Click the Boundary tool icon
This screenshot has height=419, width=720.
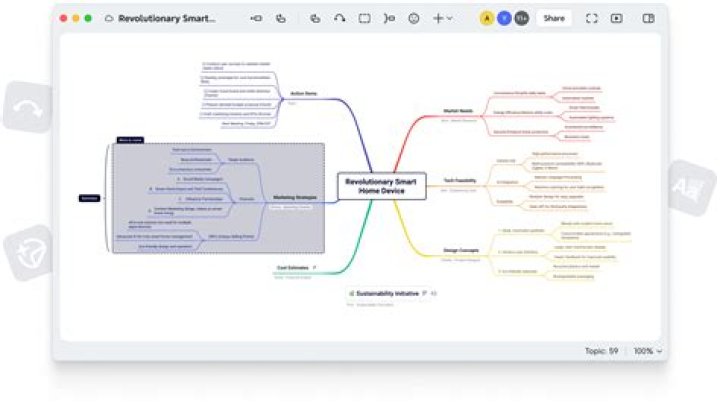coord(364,18)
